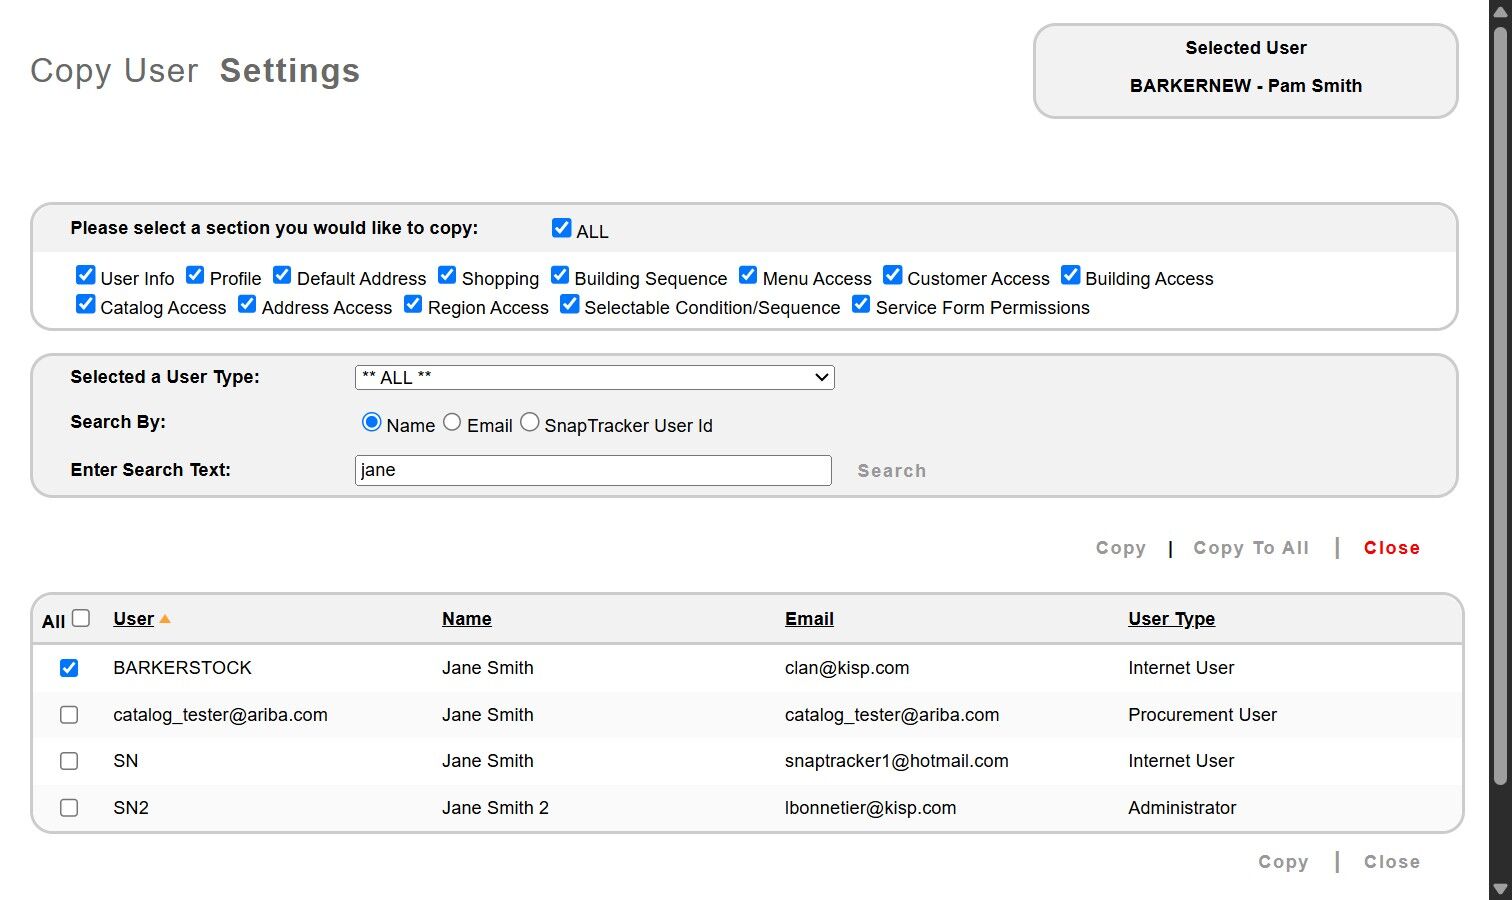Click the orange sort arrow beside User

(x=165, y=620)
